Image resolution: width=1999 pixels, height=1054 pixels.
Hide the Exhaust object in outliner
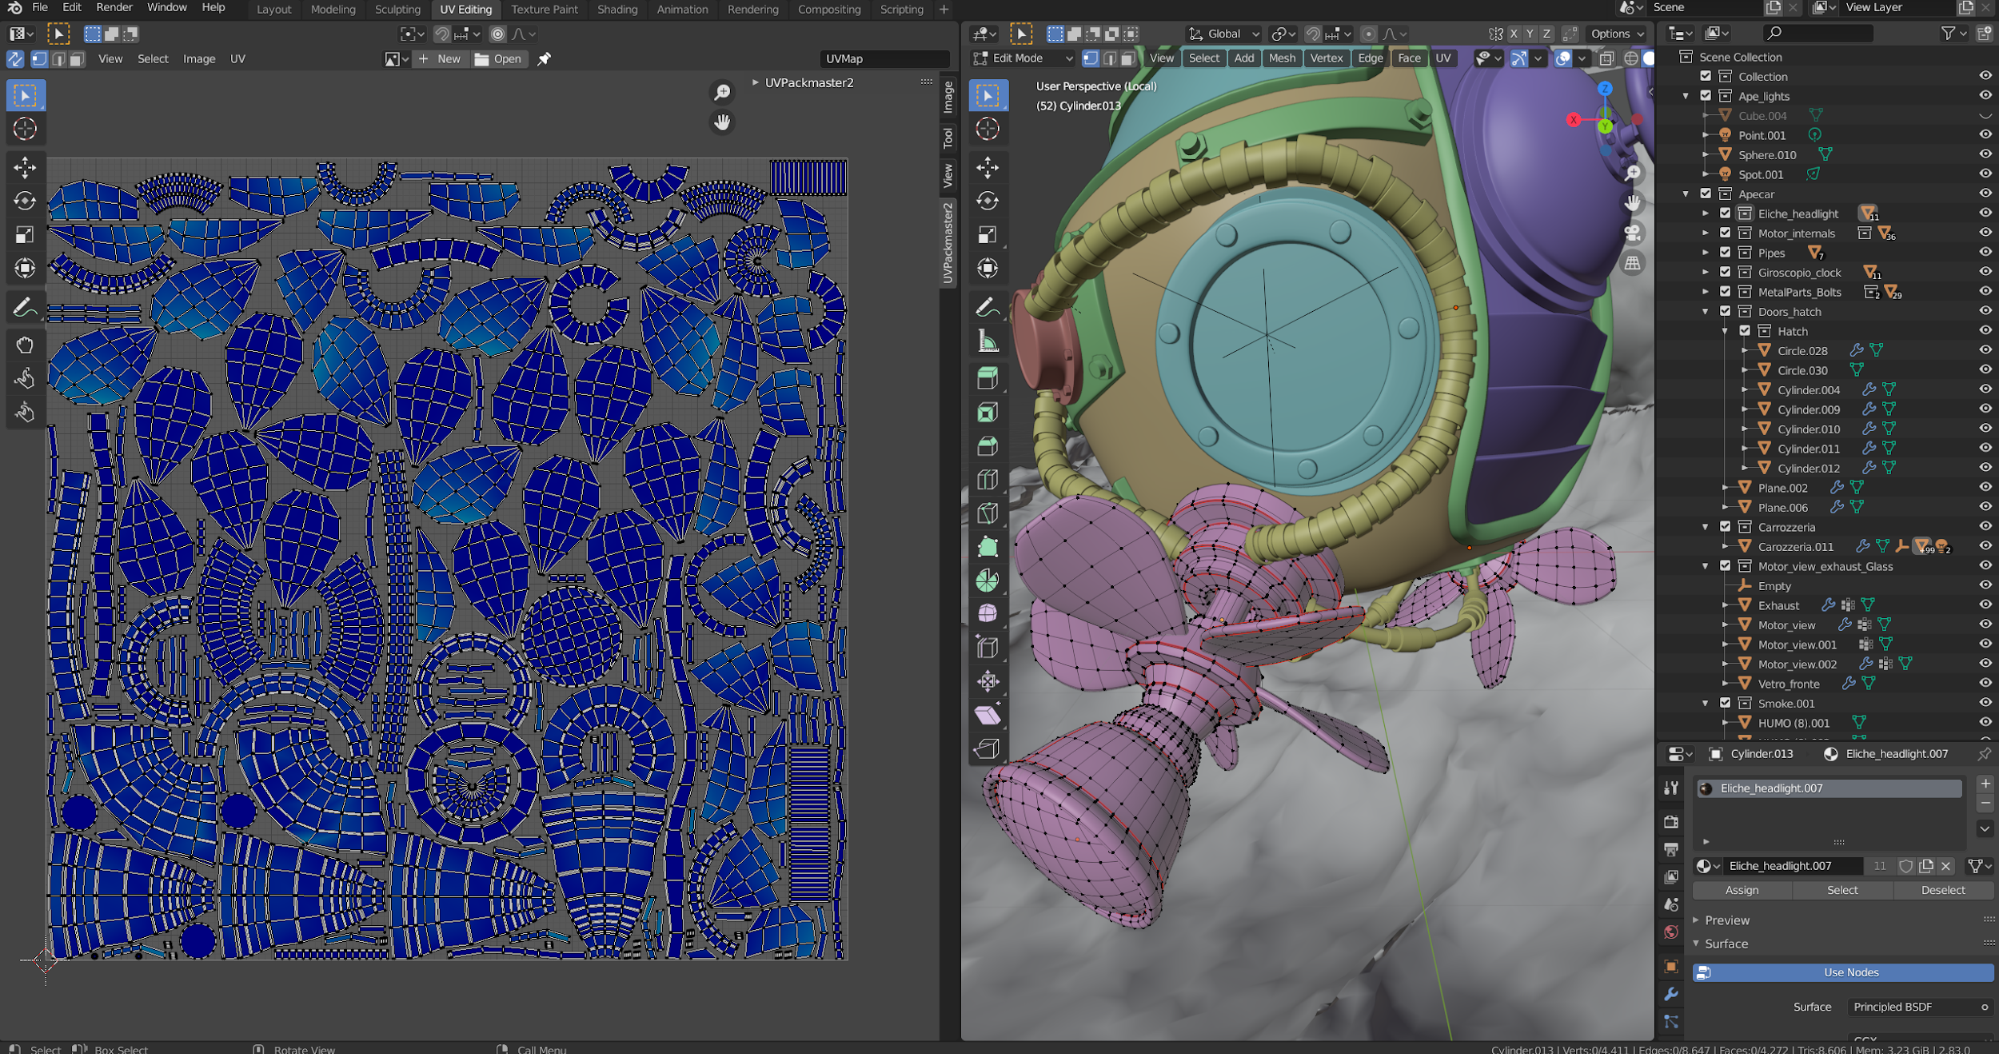(x=1984, y=605)
